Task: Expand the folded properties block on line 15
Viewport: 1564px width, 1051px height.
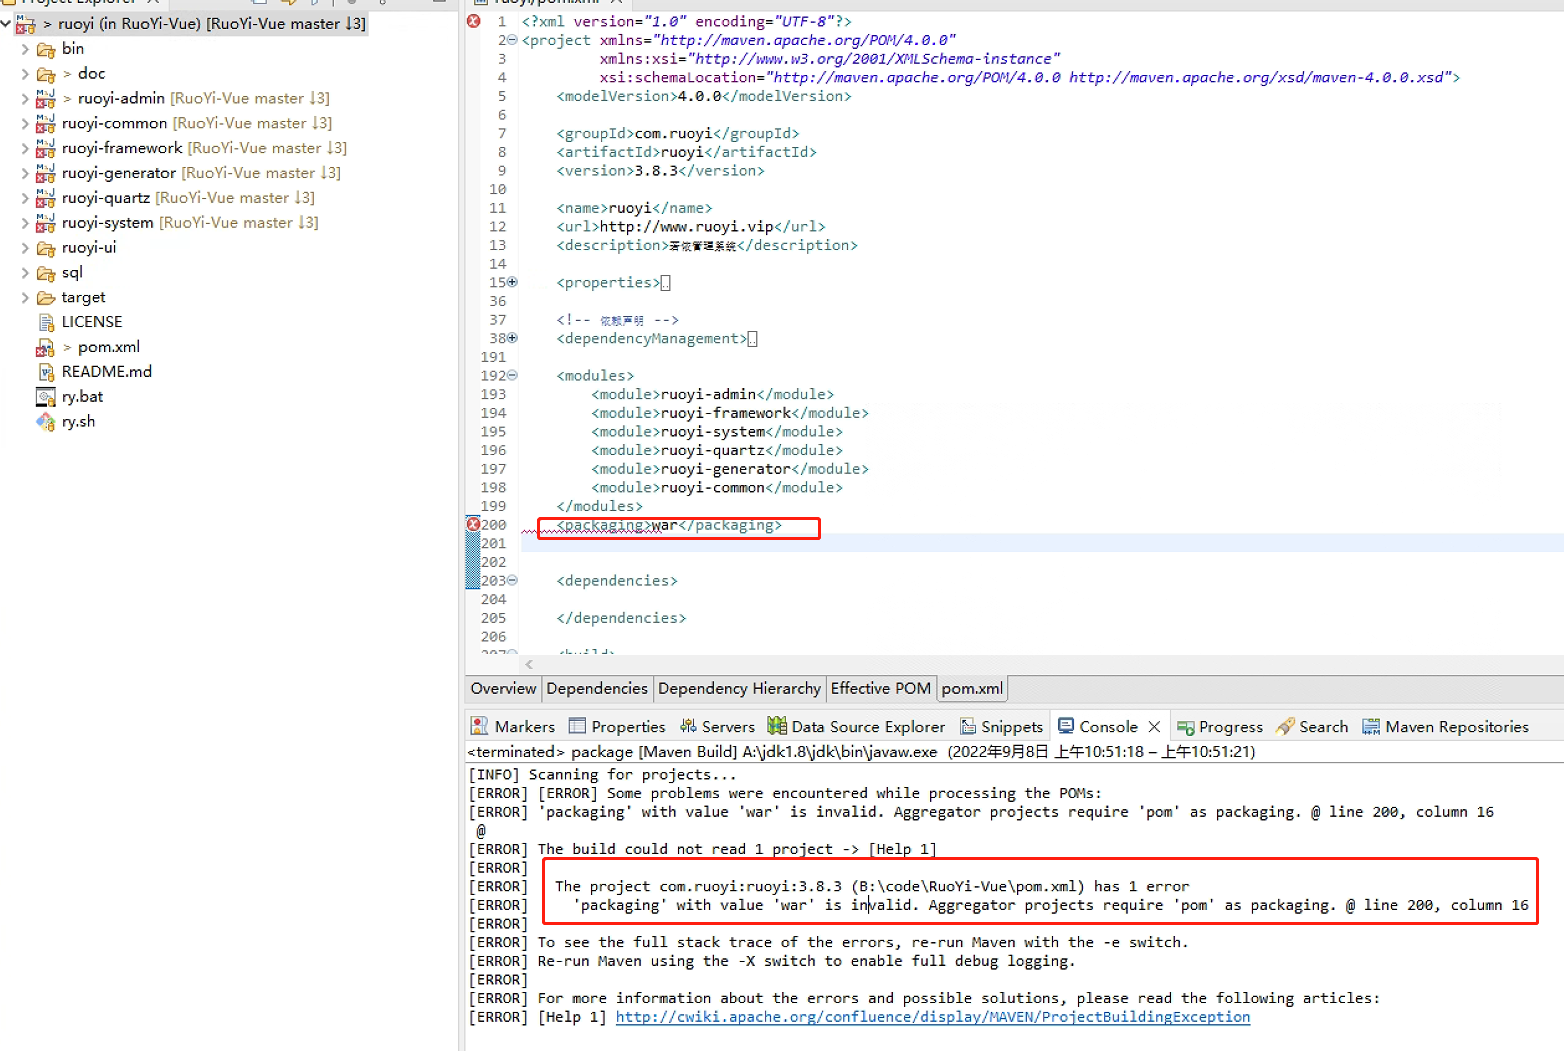Action: (x=511, y=282)
